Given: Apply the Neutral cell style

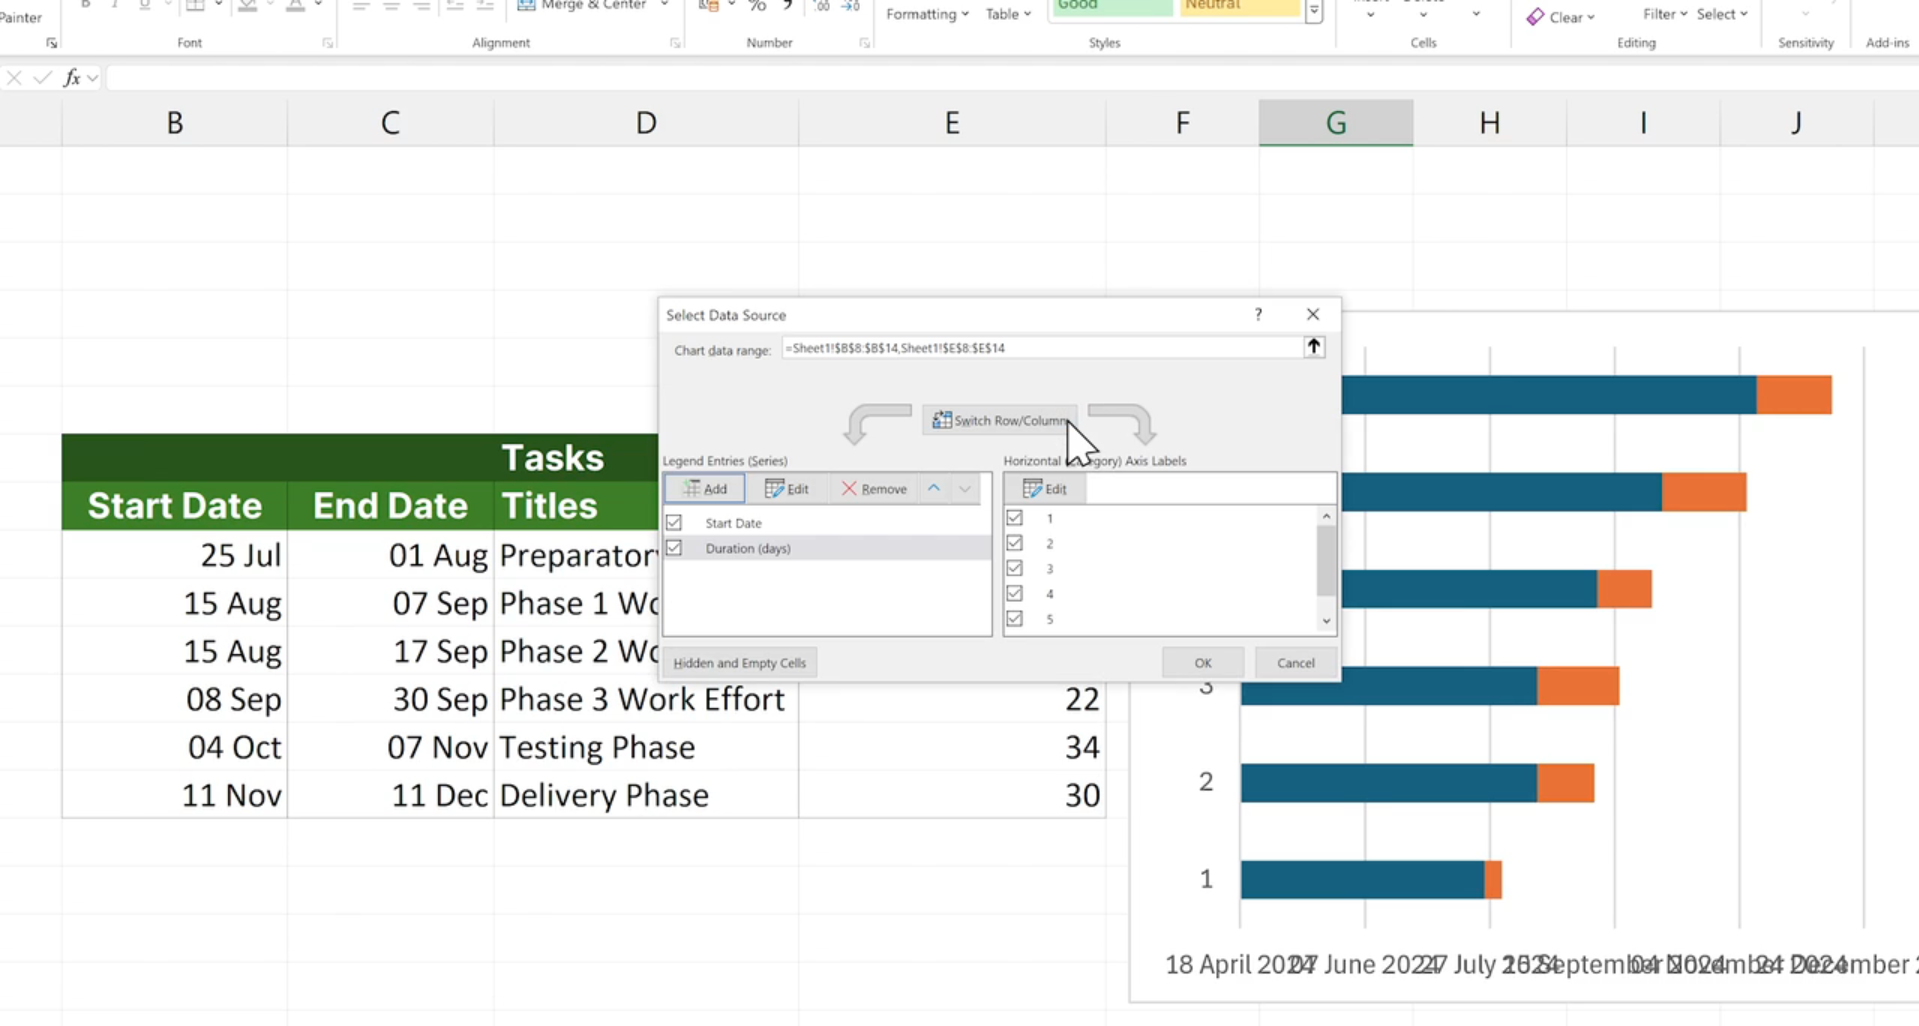Looking at the screenshot, I should pyautogui.click(x=1239, y=6).
